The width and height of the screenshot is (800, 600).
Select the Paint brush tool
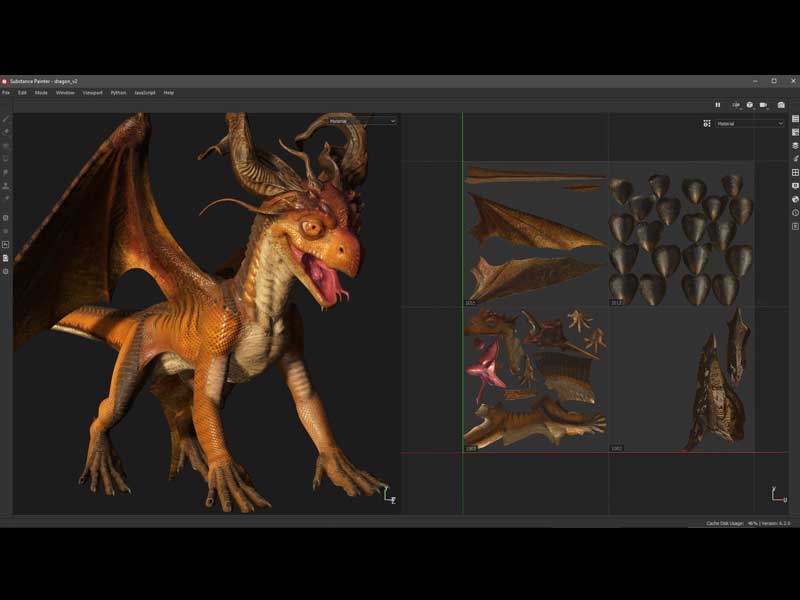coord(6,118)
